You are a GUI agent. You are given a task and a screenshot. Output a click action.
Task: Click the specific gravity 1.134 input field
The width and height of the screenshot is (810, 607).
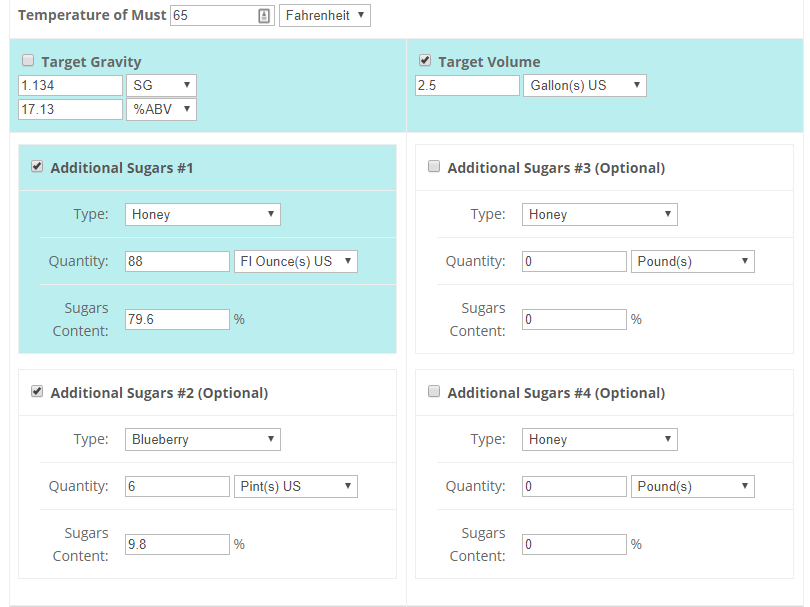pyautogui.click(x=70, y=85)
